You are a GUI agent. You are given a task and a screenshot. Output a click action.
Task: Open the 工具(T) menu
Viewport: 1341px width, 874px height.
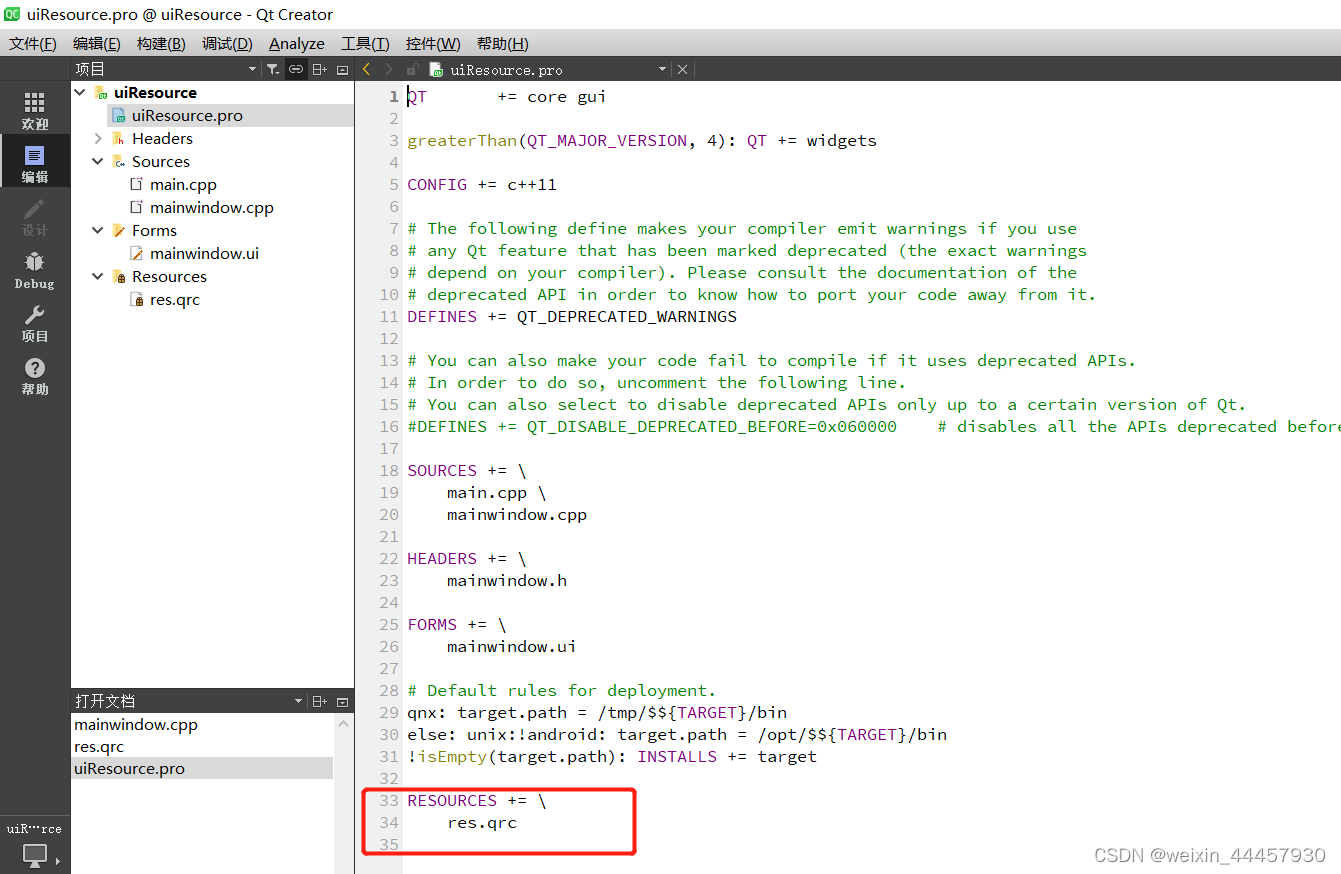[x=365, y=44]
